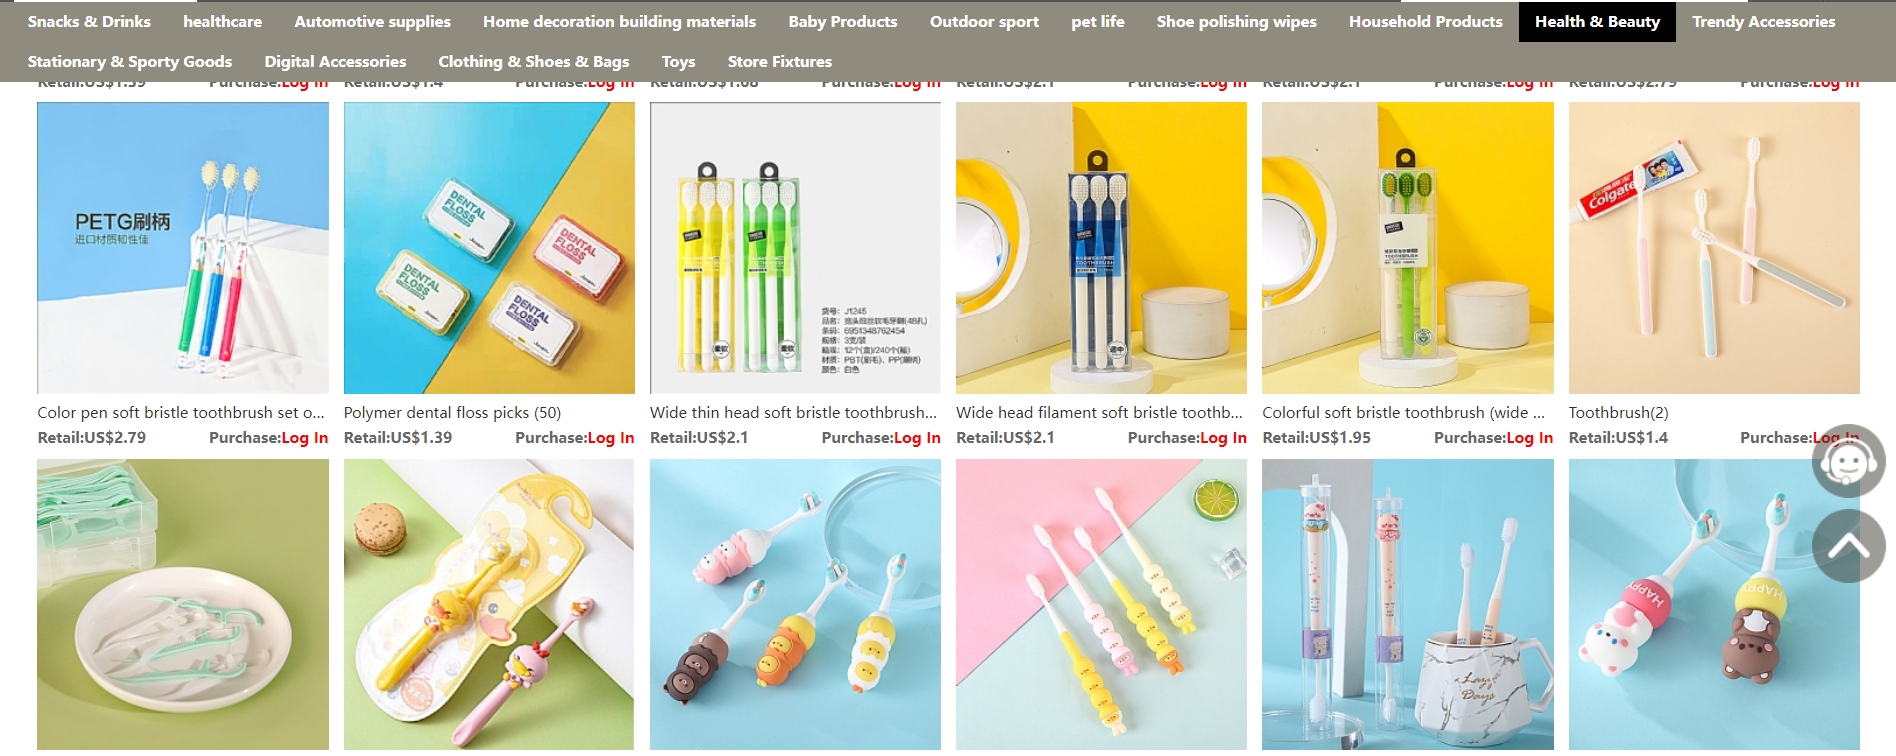Click Log In for Color pen toothbrush set

point(304,437)
